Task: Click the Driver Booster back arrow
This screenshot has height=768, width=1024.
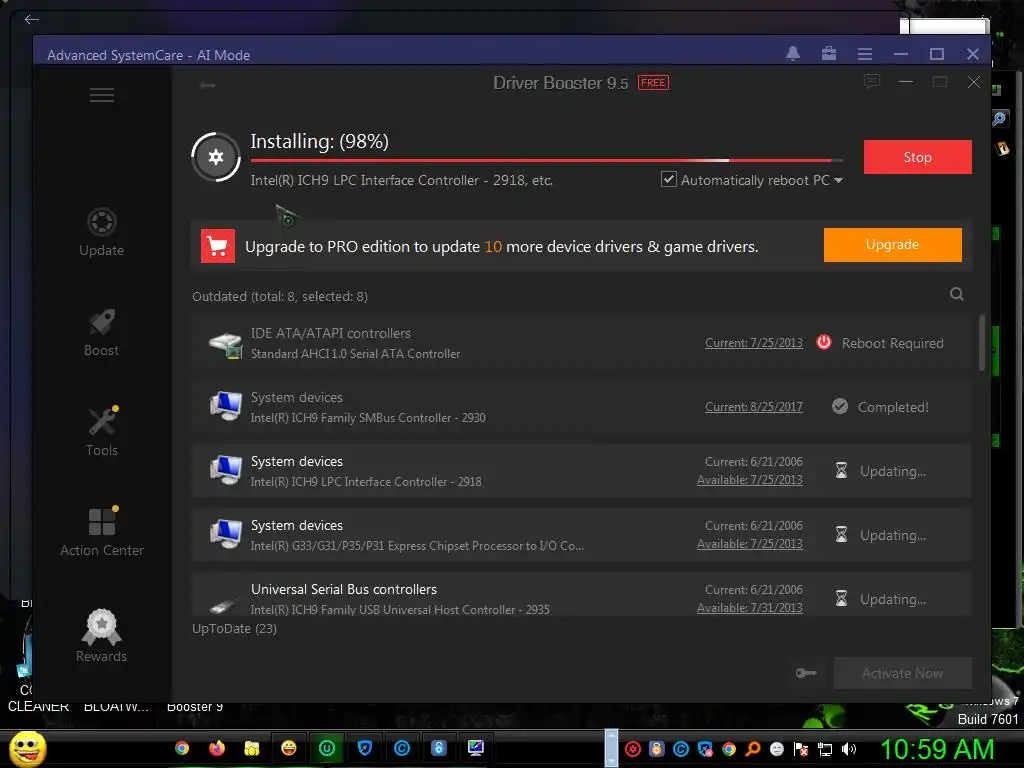Action: (208, 85)
